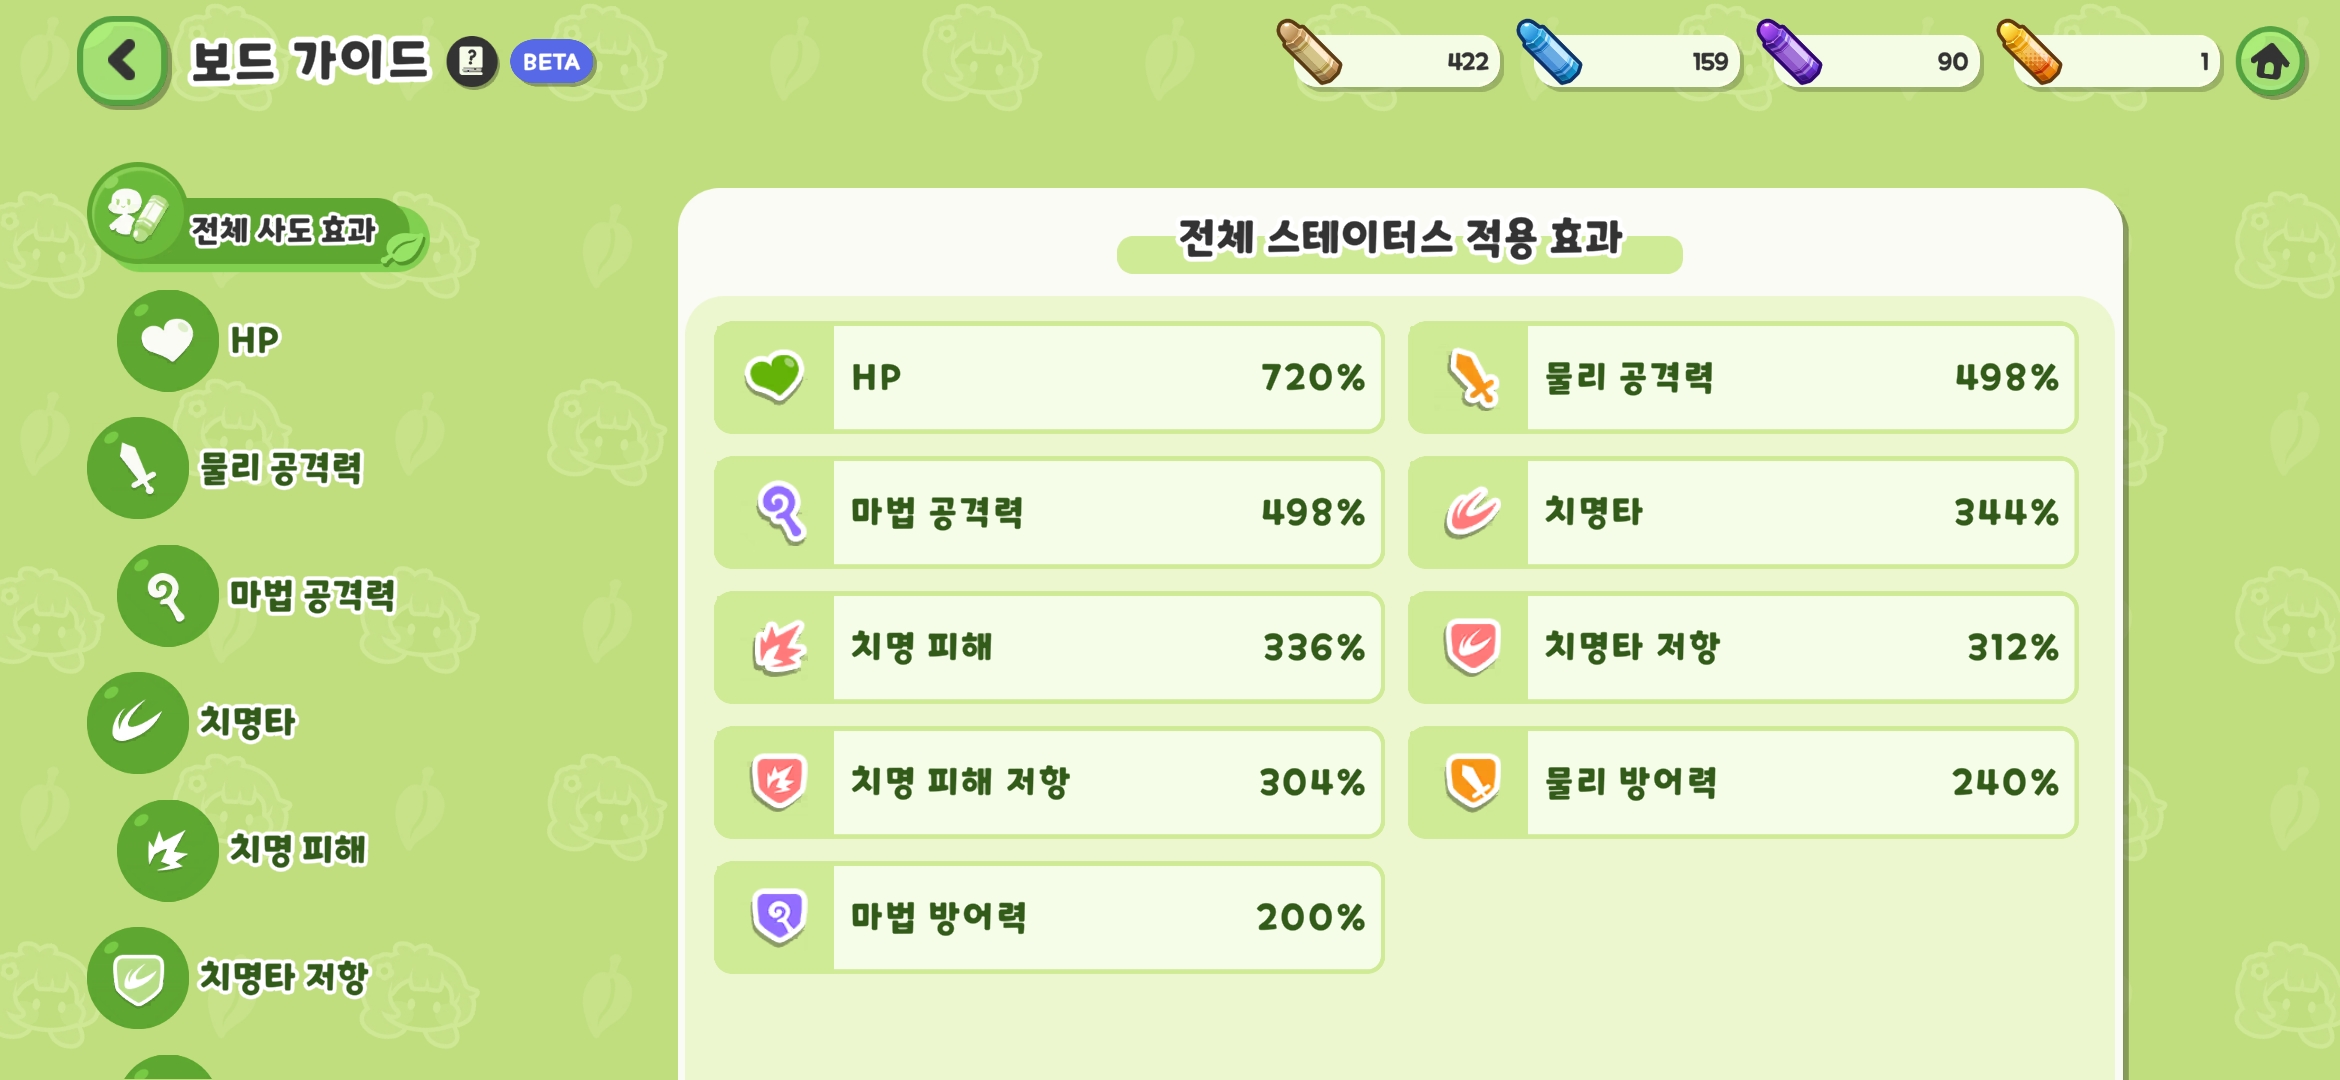Tap the orange crayon currency icon
Viewport: 2340px width, 1080px height.
tap(2029, 52)
